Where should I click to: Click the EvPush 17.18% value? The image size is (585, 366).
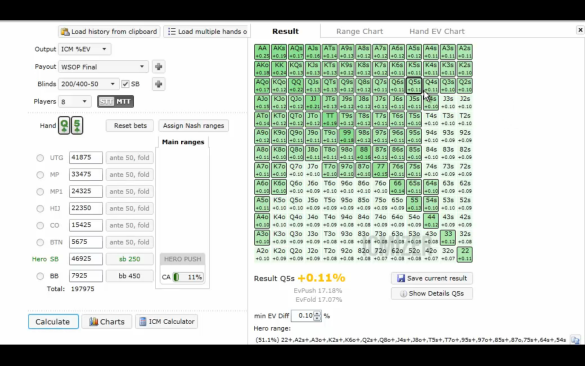click(x=317, y=291)
